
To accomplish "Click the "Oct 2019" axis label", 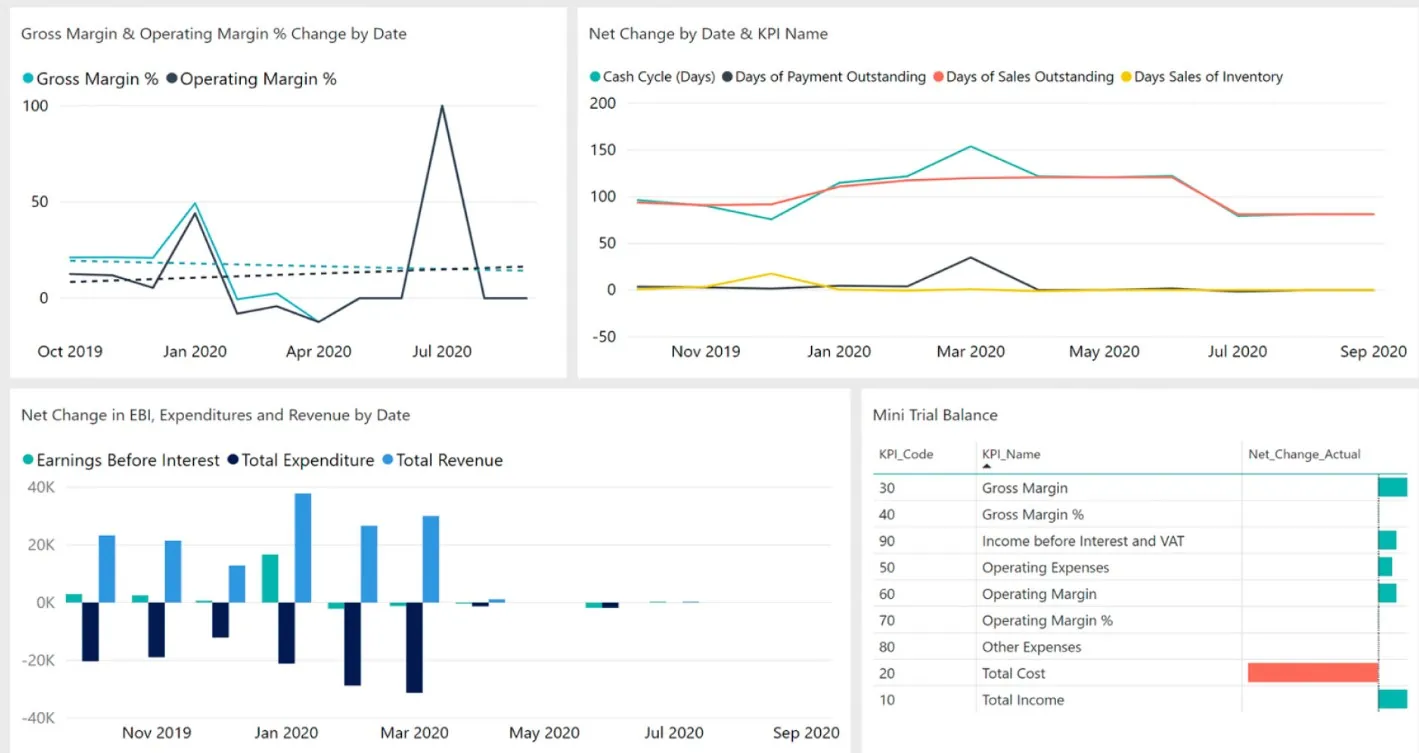I will [70, 351].
